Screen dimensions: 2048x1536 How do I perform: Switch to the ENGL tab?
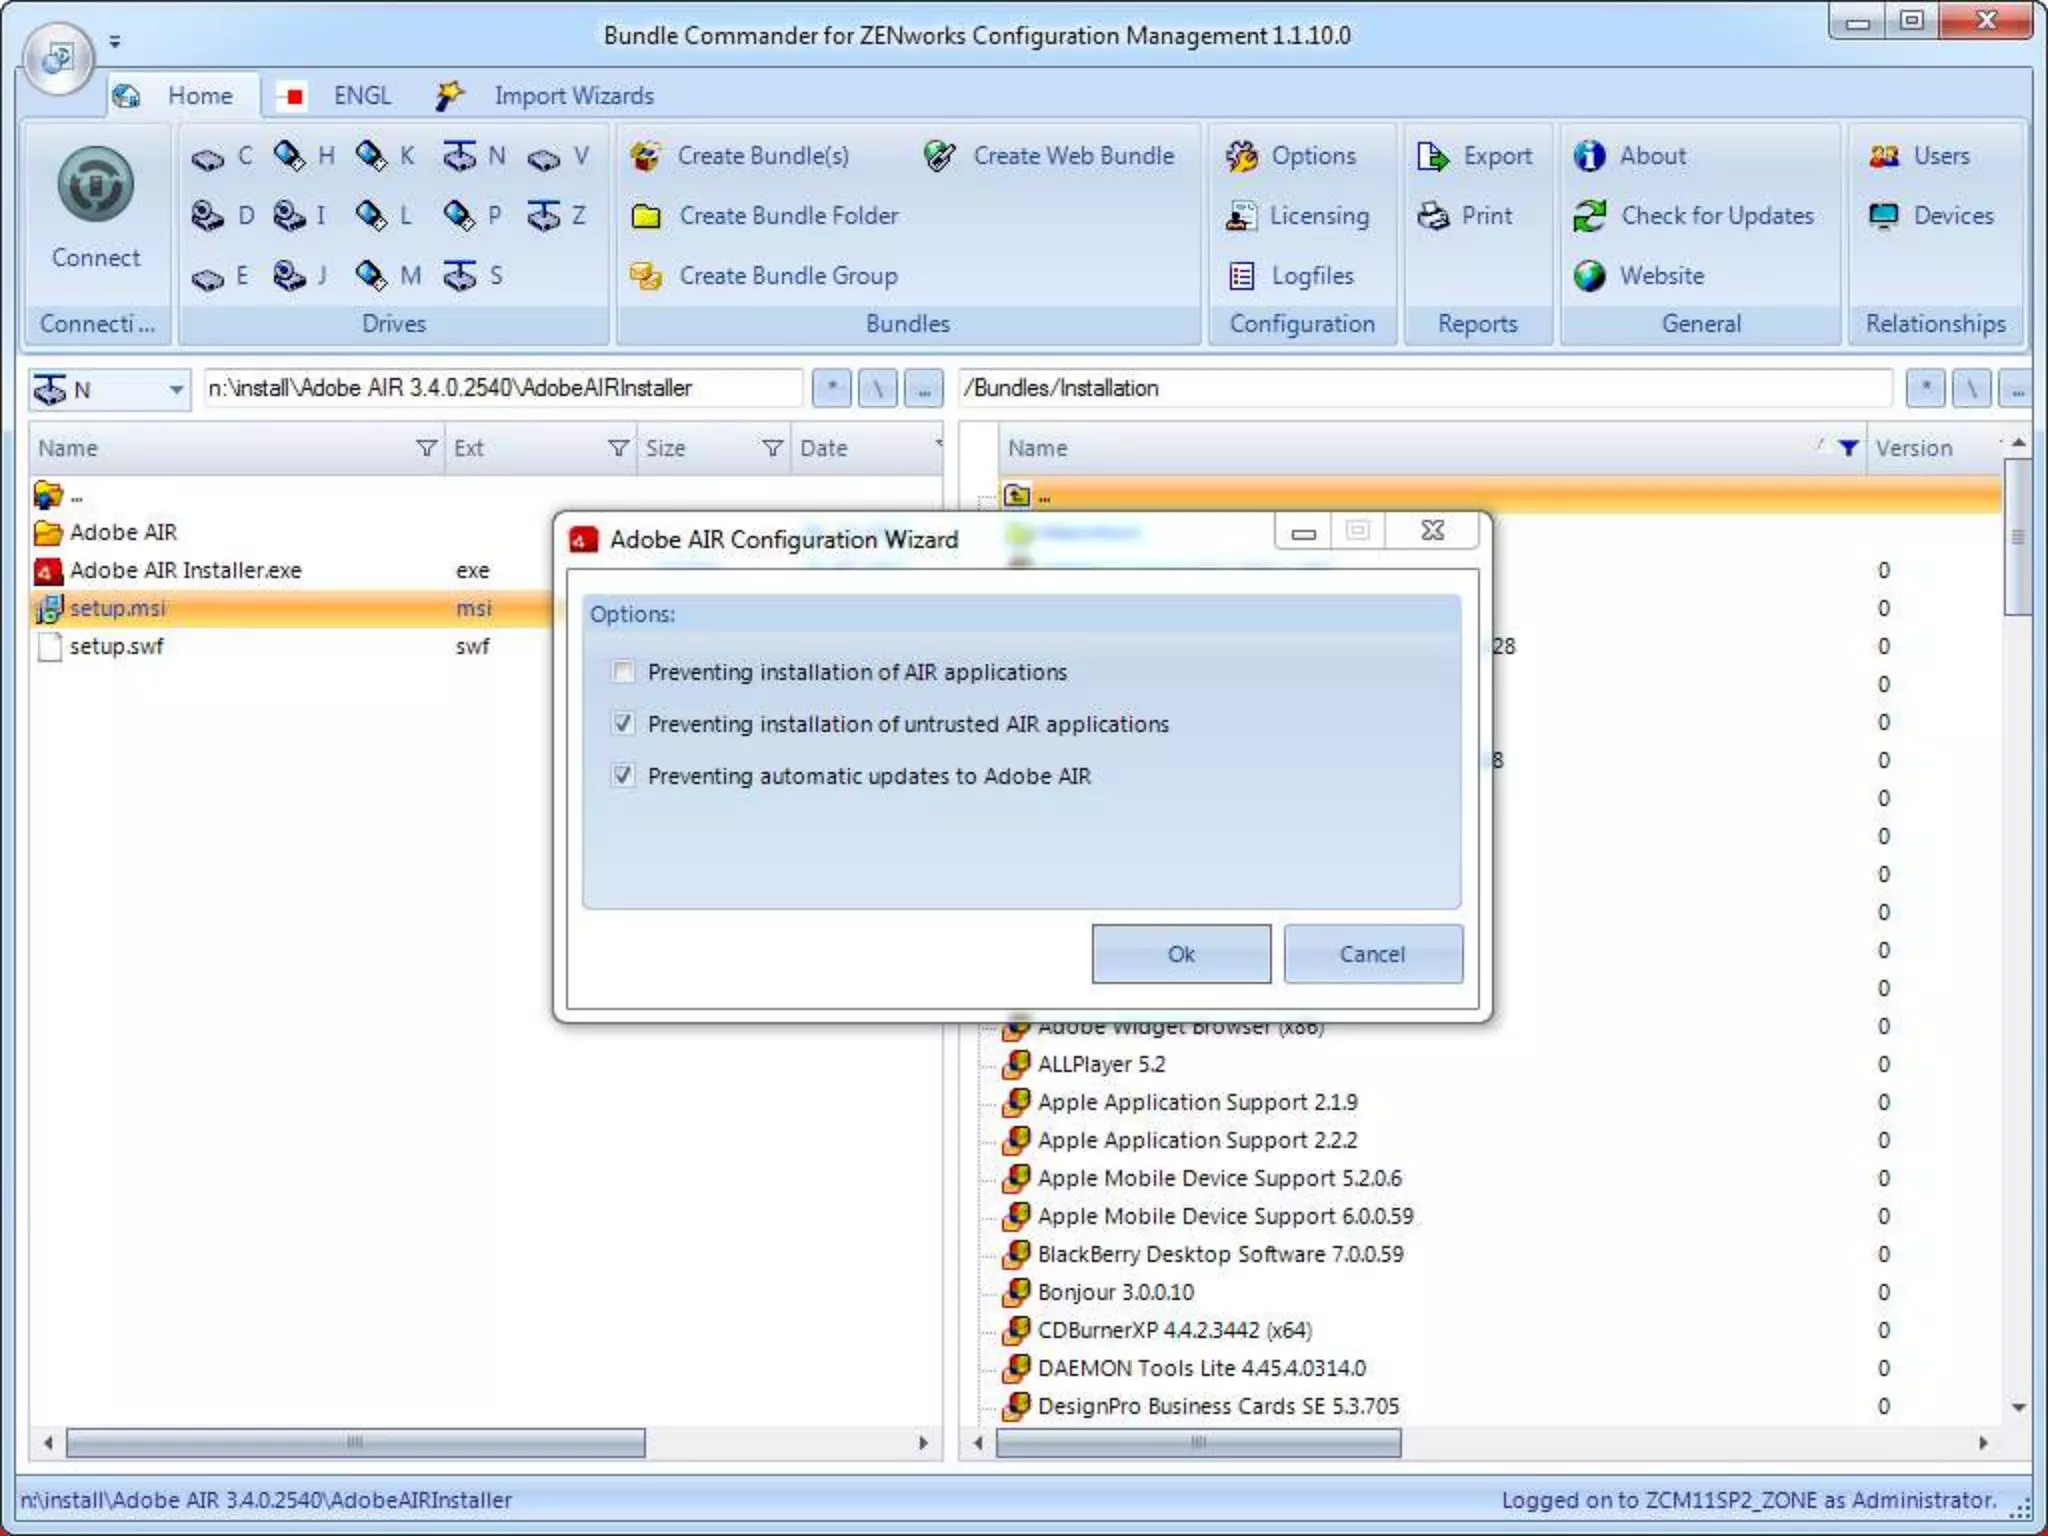pyautogui.click(x=335, y=96)
